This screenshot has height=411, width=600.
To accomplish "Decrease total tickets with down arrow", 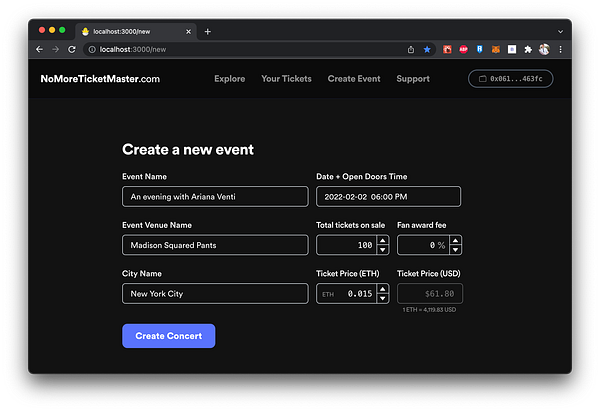I will point(383,250).
